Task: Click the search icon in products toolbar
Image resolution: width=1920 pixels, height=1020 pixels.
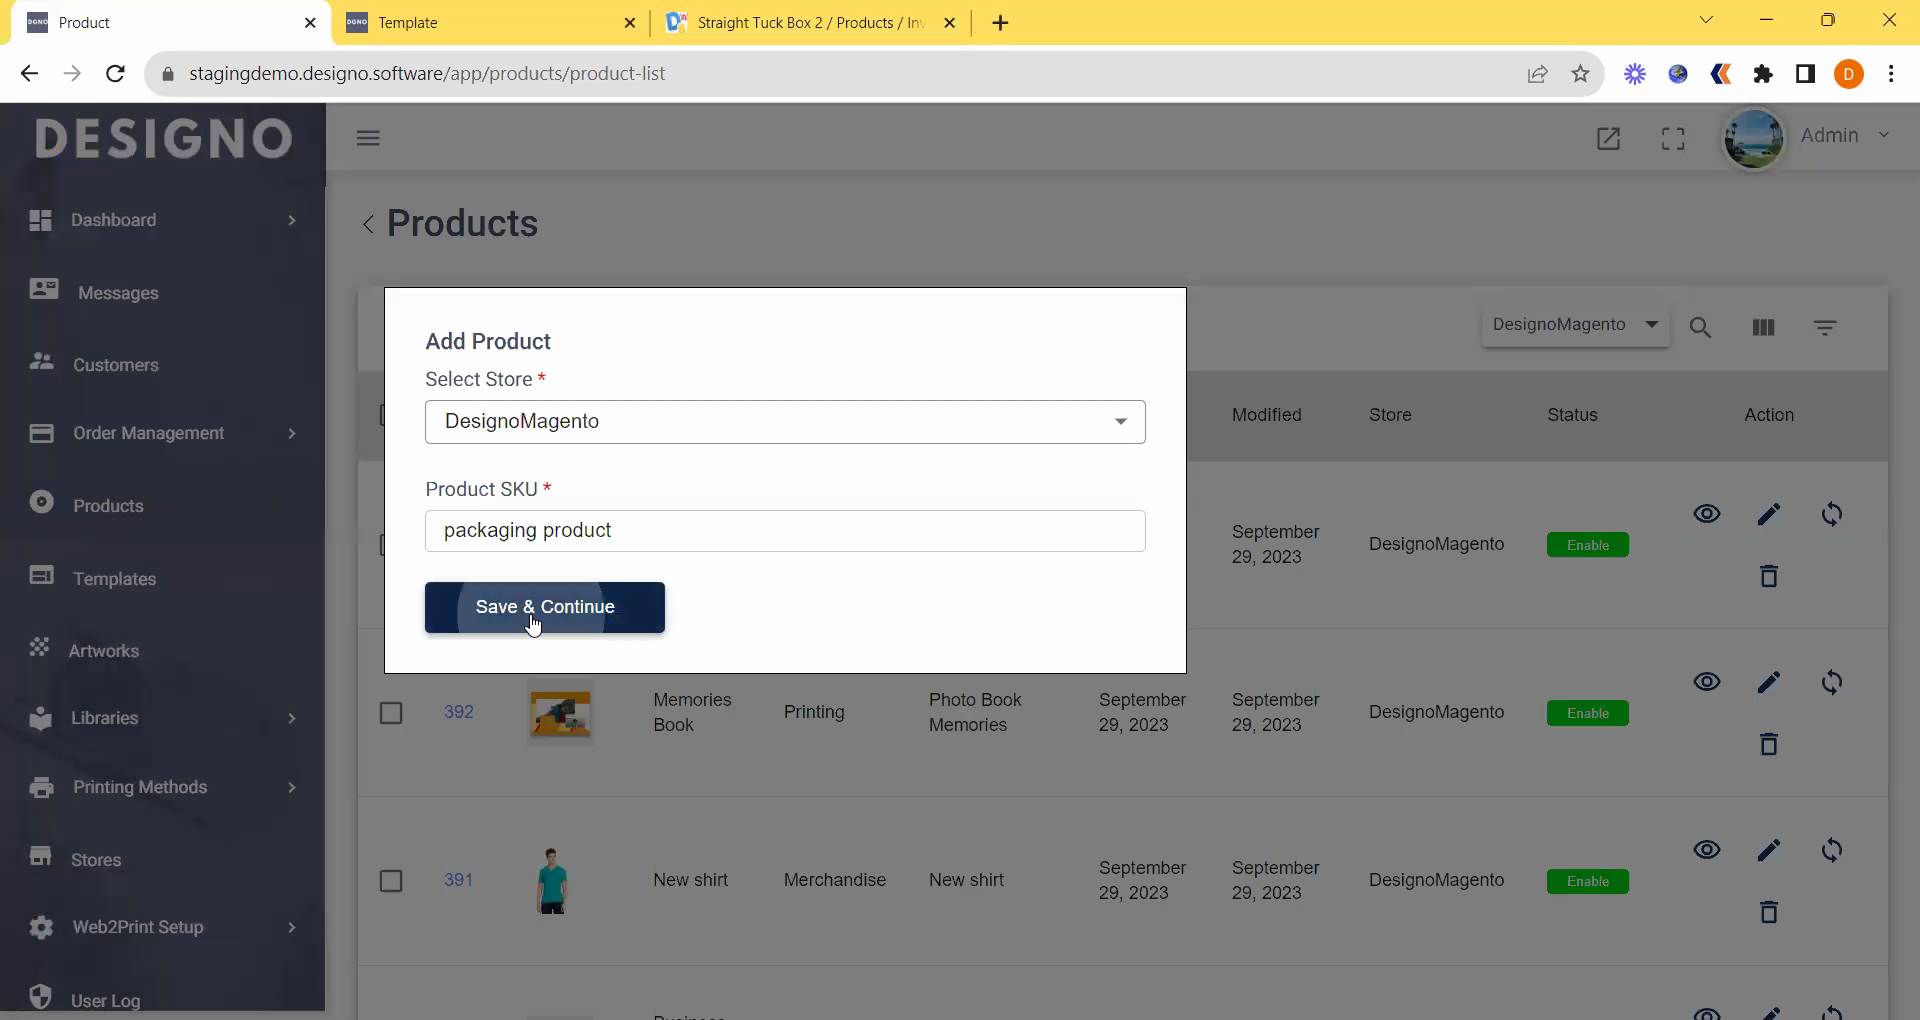Action: 1700,328
